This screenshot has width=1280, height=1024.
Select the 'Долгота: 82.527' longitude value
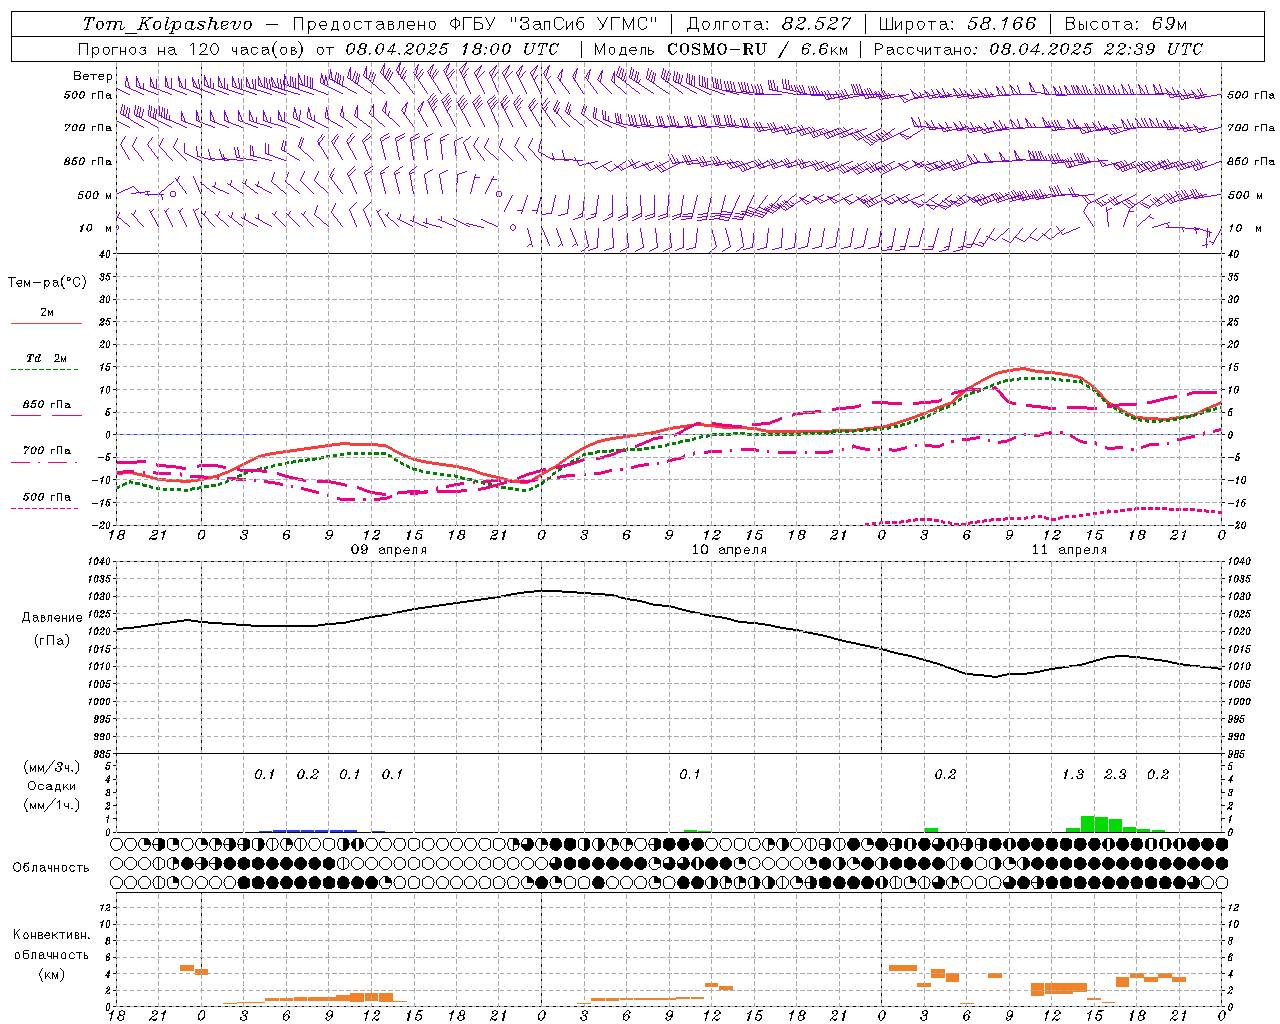pyautogui.click(x=769, y=24)
